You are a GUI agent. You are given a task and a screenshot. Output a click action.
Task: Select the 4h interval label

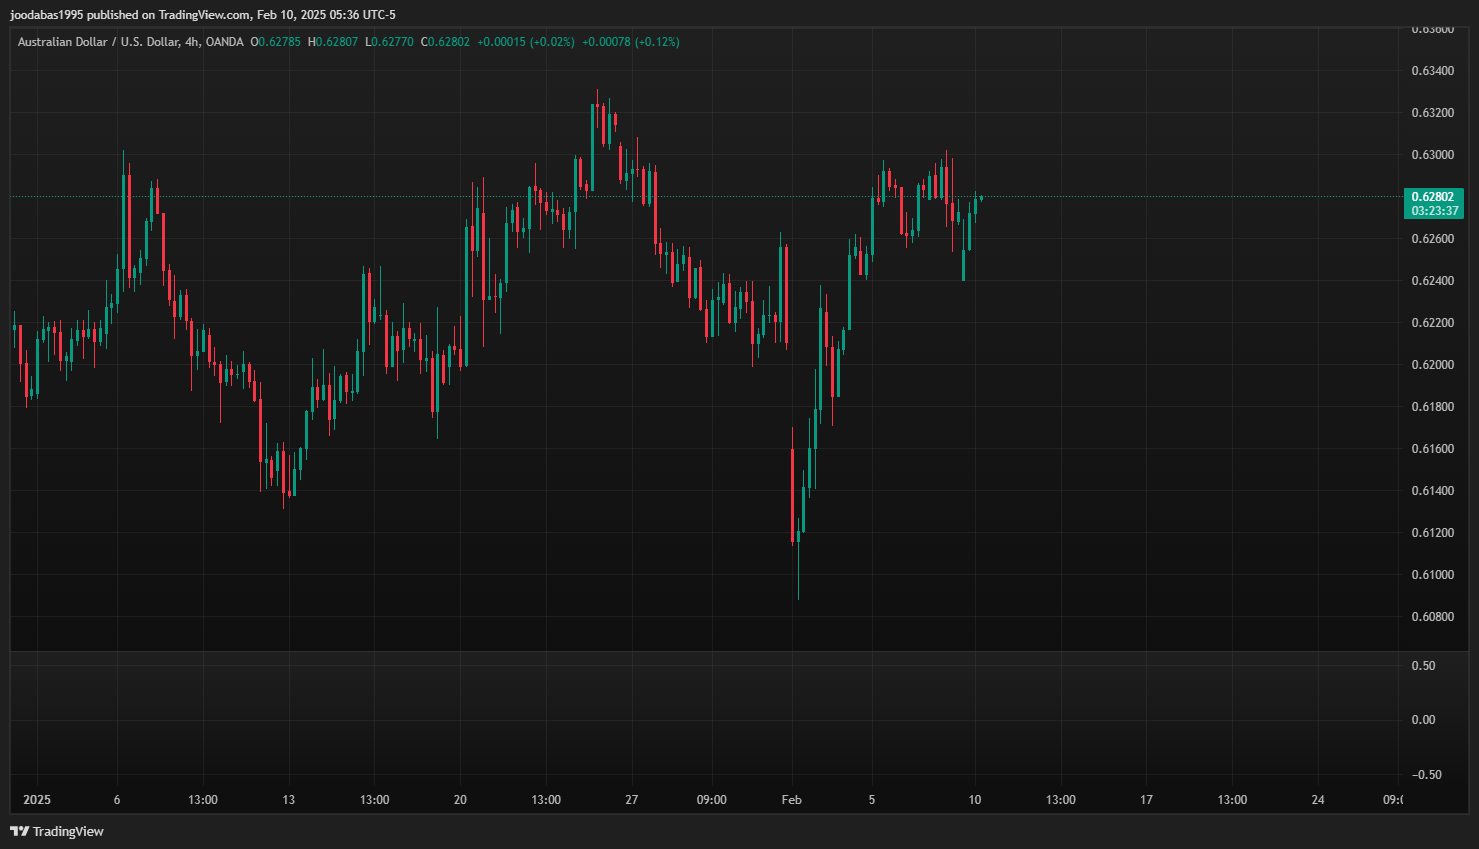192,42
